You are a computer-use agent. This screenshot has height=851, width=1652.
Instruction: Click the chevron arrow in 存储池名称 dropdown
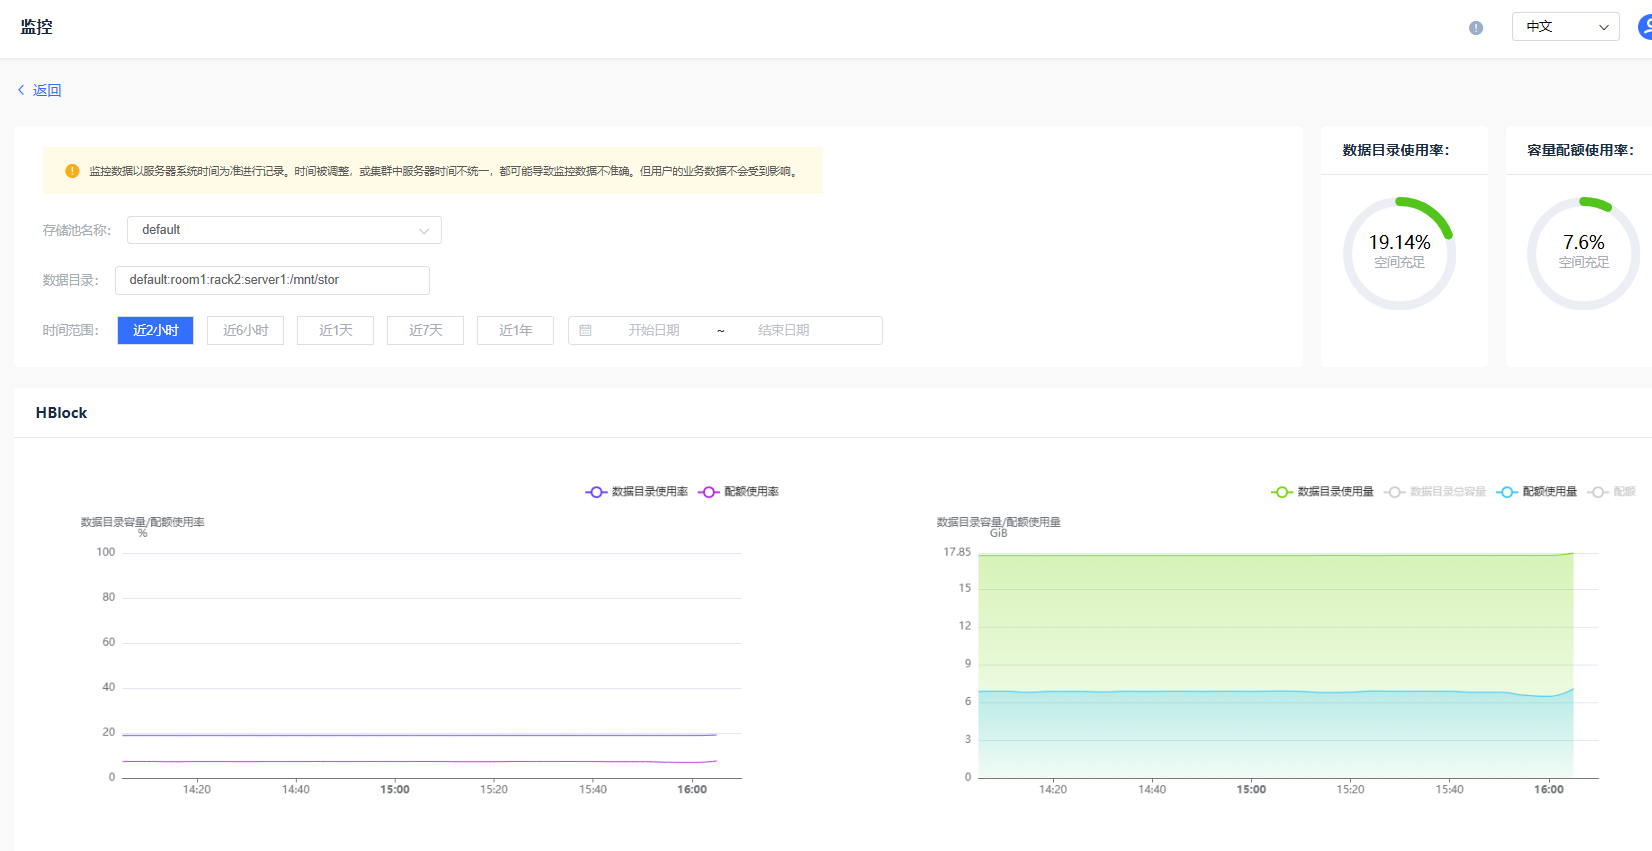coord(424,231)
